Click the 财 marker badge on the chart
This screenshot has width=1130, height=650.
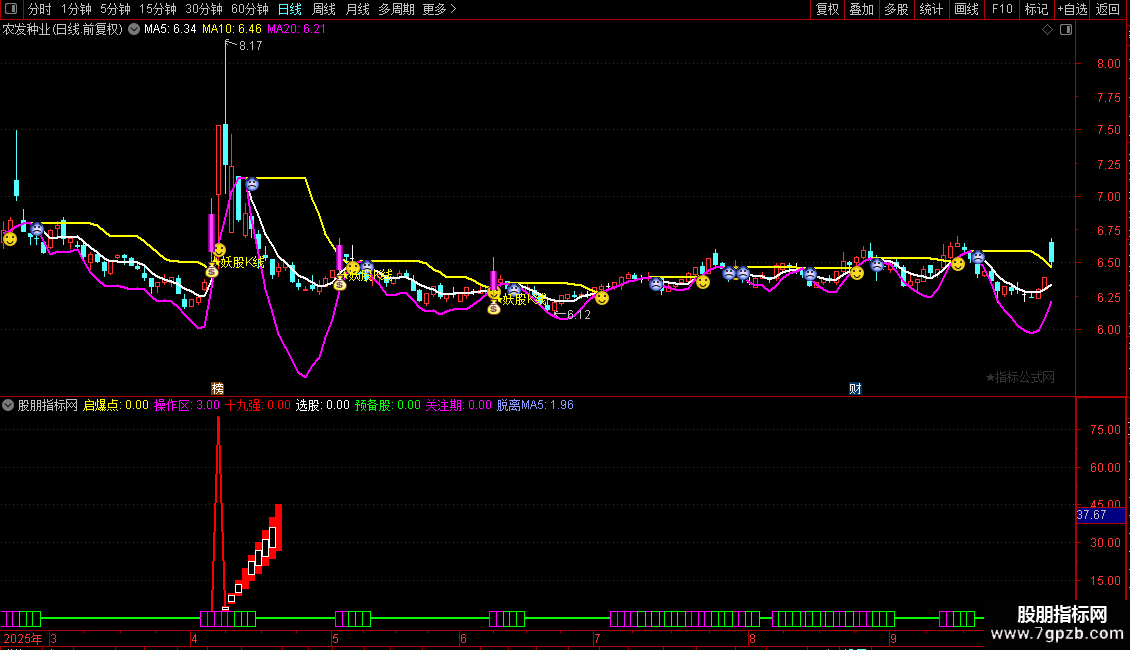click(855, 388)
